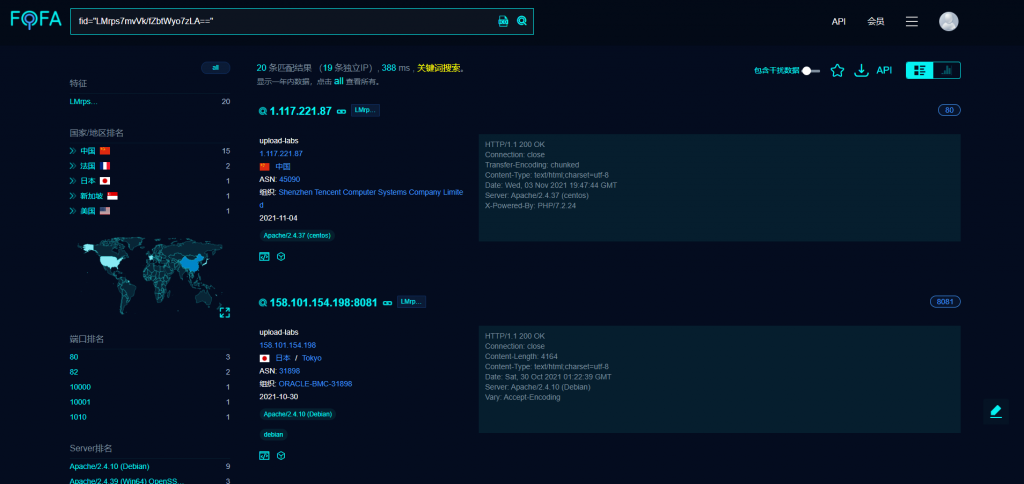Click cube icon for 1.117.221.87 result
Image resolution: width=1024 pixels, height=484 pixels.
point(281,257)
